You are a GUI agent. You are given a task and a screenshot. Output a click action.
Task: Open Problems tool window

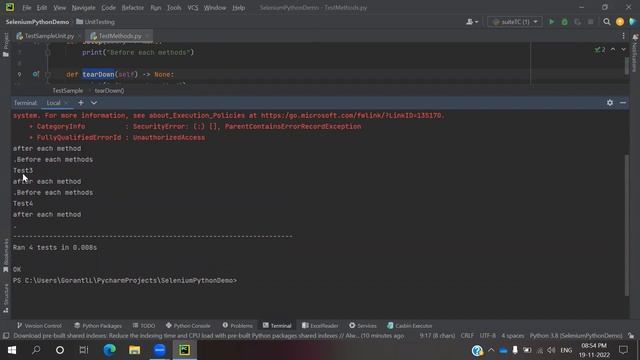pyautogui.click(x=238, y=326)
